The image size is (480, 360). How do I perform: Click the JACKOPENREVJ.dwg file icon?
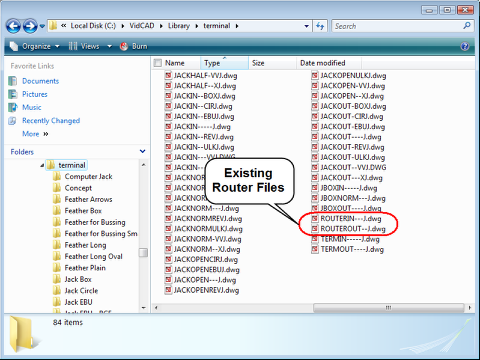(x=168, y=290)
